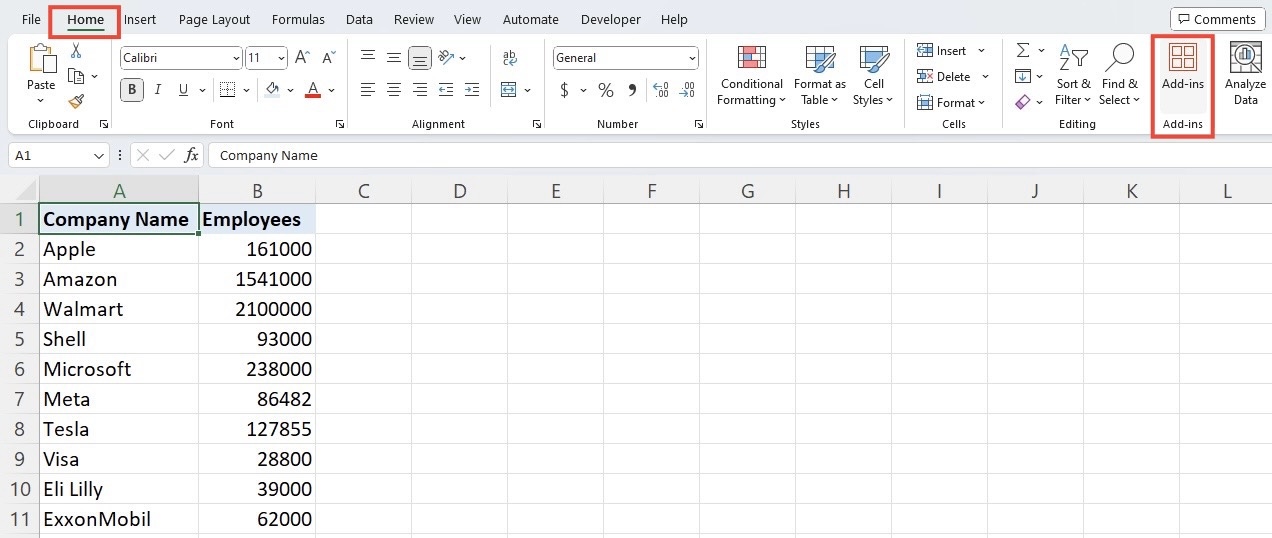Select row 4 header
The image size is (1272, 538).
coord(19,309)
